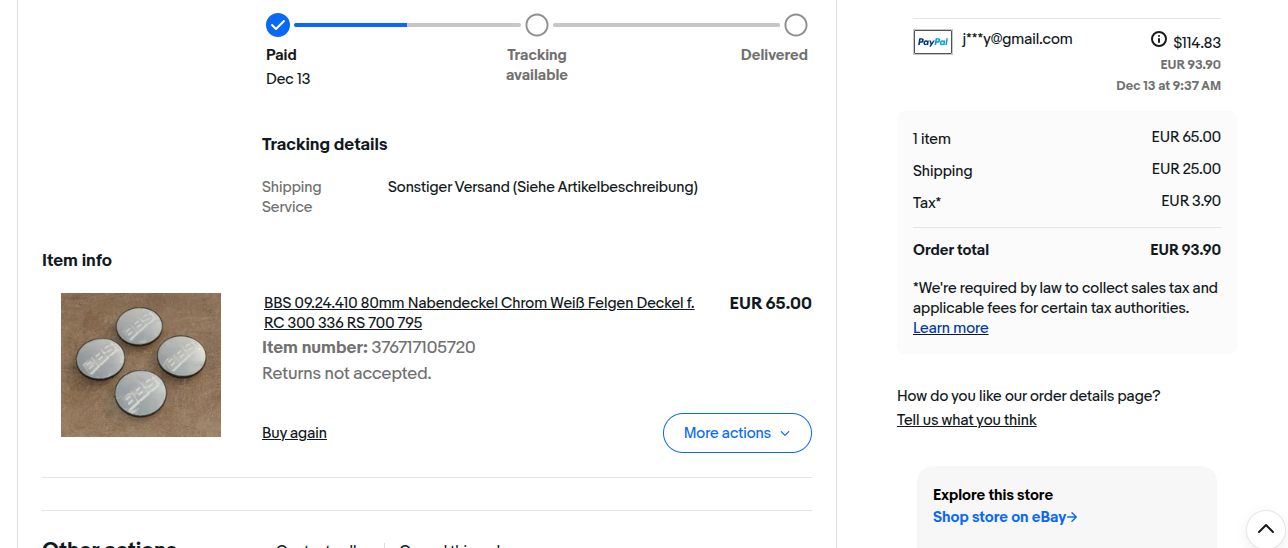Click Tell us what you think
The width and height of the screenshot is (1288, 548).
[966, 420]
